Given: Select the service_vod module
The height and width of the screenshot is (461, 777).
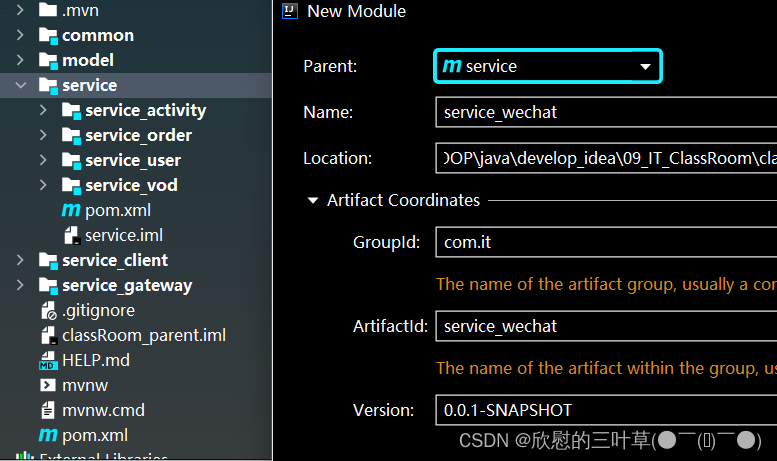Looking at the screenshot, I should [x=136, y=185].
